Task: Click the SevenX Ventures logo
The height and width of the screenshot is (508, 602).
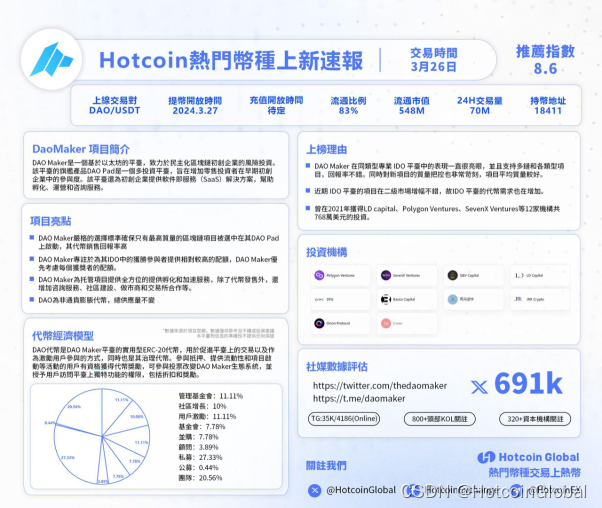Action: pyautogui.click(x=386, y=275)
